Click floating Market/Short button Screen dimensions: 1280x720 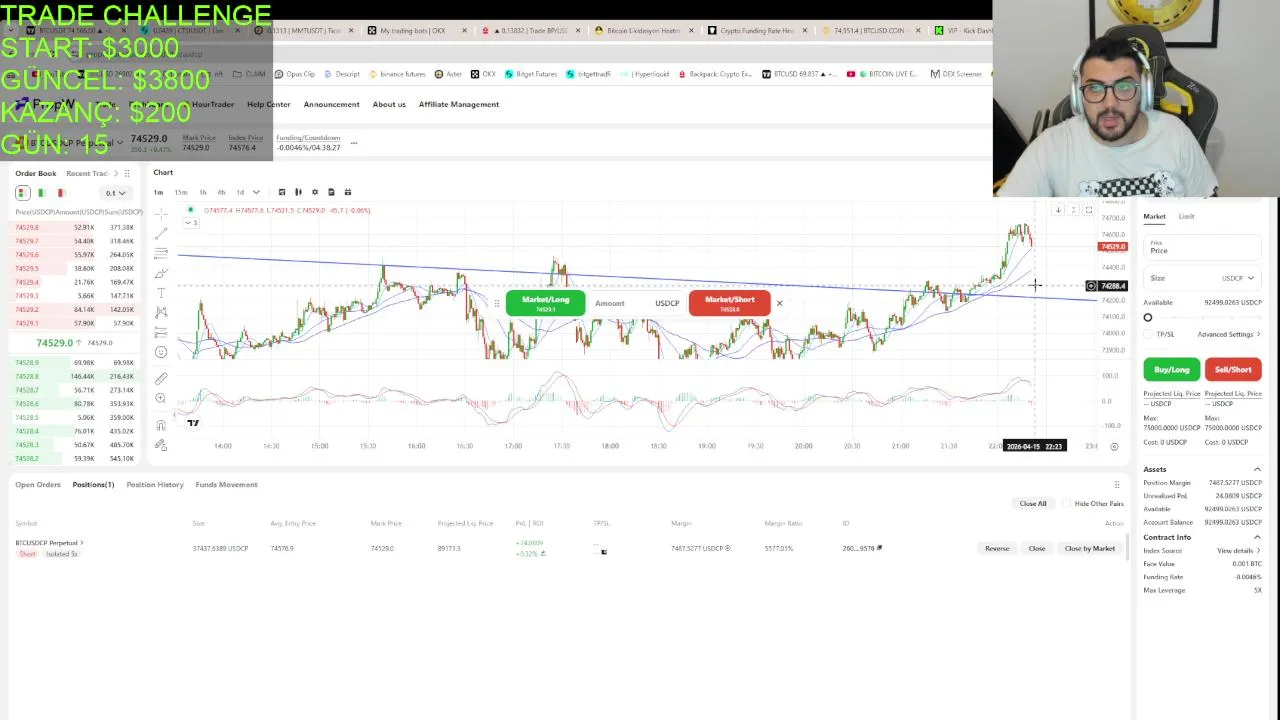(x=729, y=303)
